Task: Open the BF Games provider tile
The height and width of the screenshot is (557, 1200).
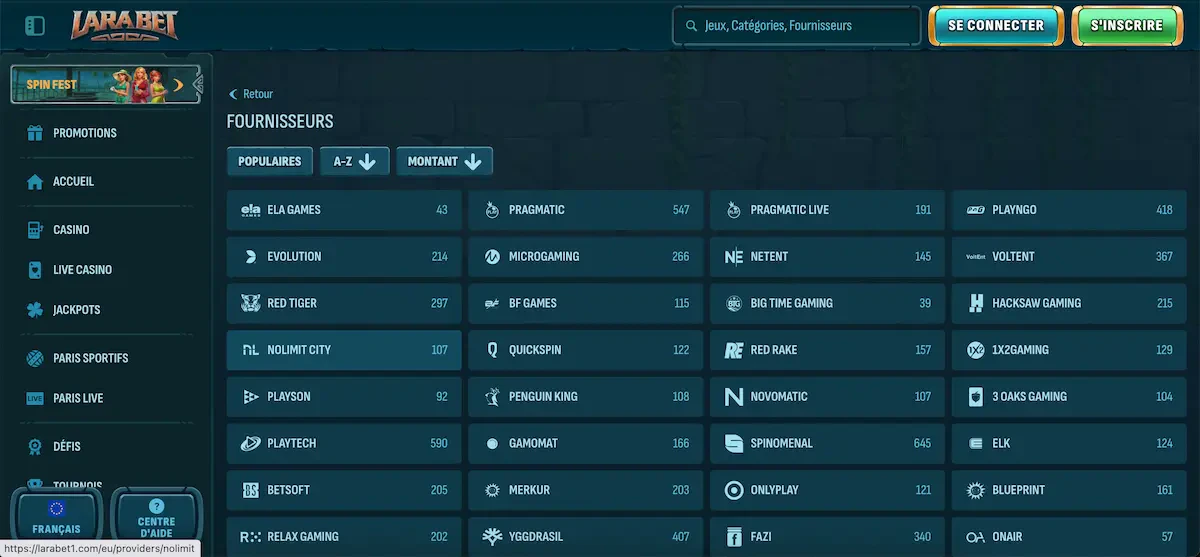Action: (x=586, y=303)
